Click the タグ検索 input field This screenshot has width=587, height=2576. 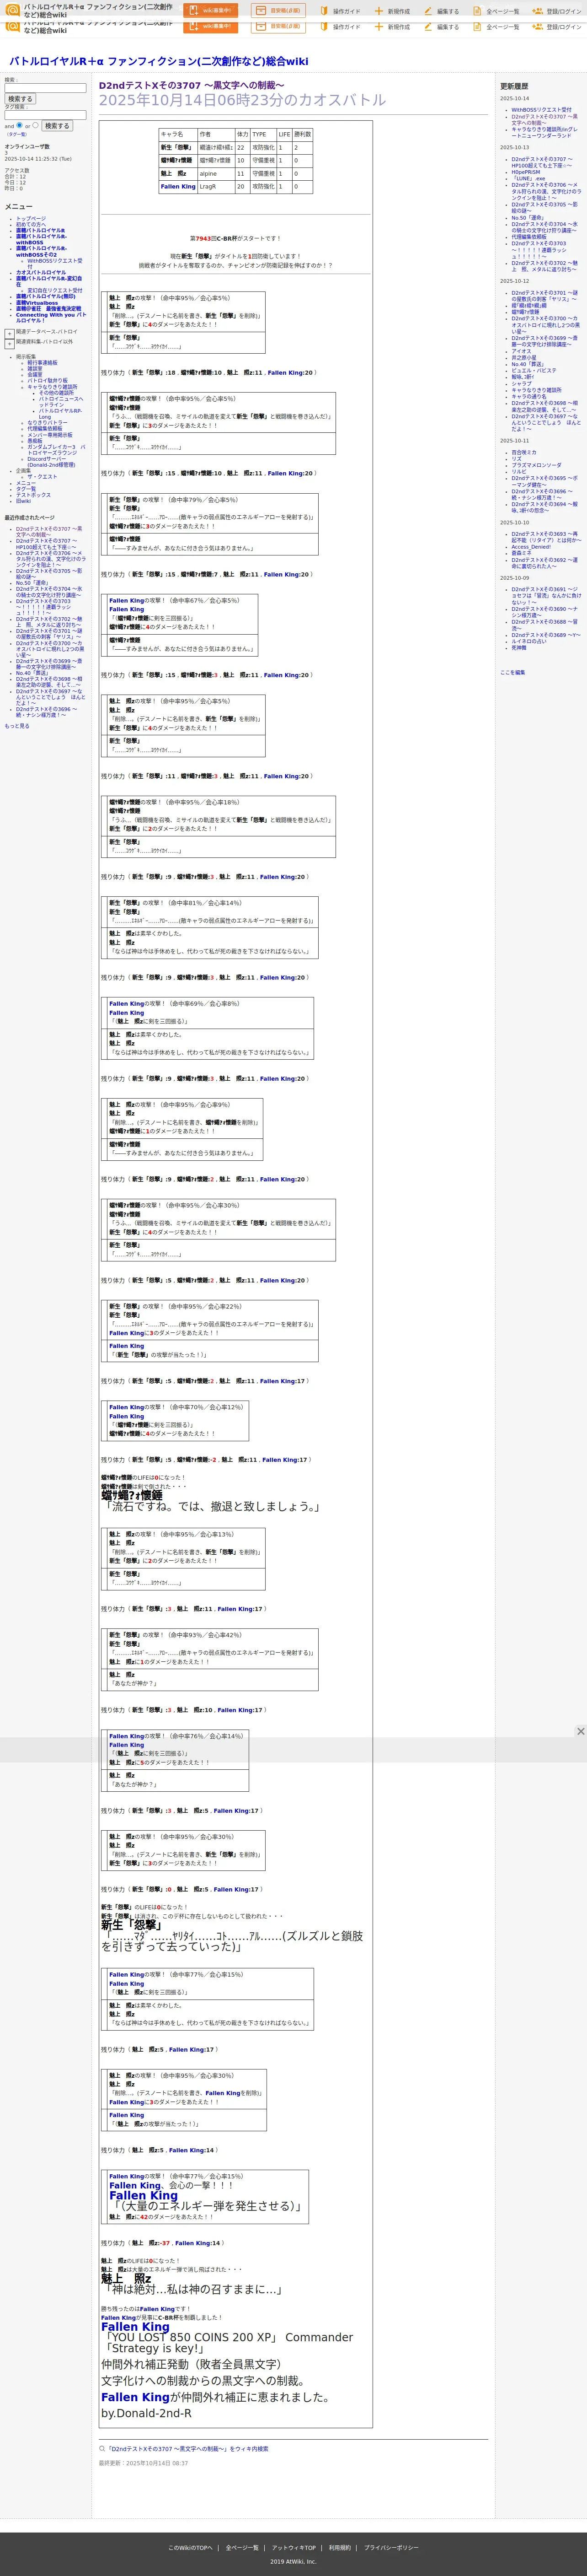click(45, 115)
